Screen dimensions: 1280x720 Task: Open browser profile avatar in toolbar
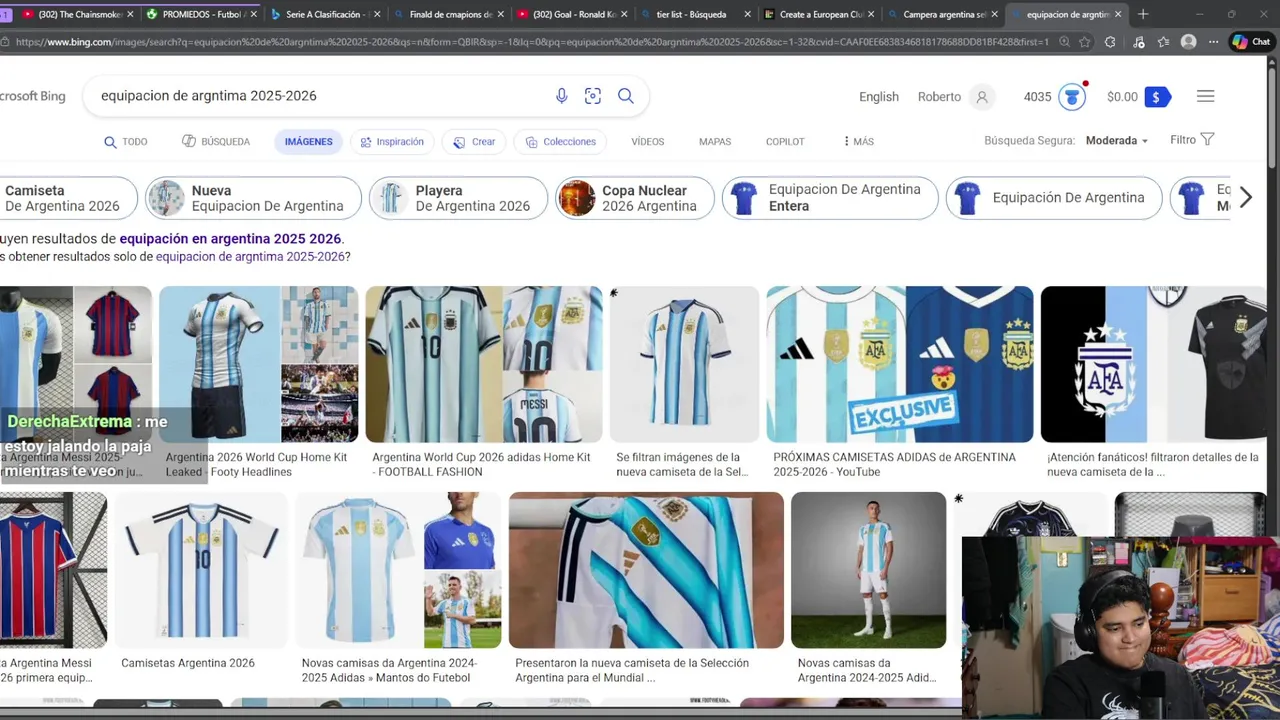tap(1188, 42)
